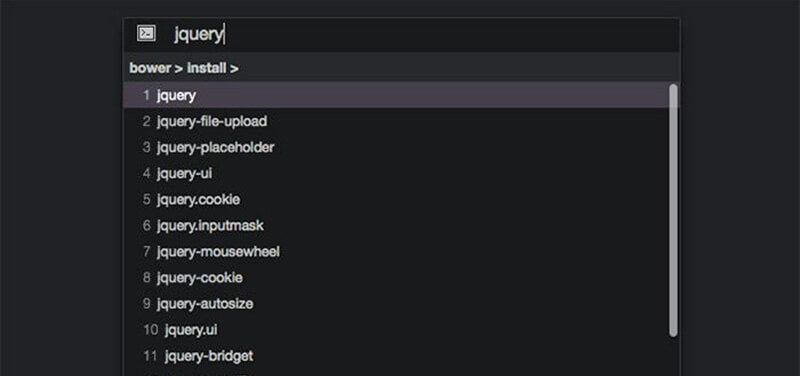The image size is (800, 376).
Task: Click into the jquery search field
Action: point(423,35)
